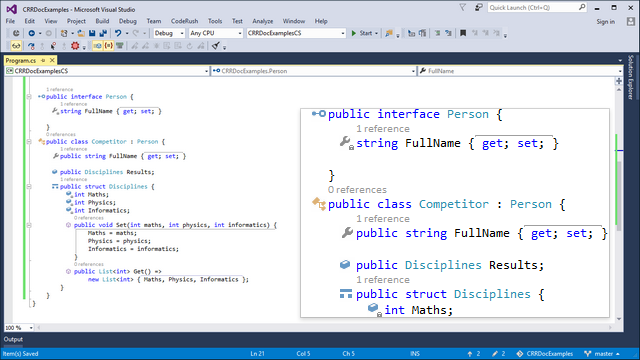Select the Program.cs document tab
The width and height of the screenshot is (640, 360).
click(x=21, y=60)
